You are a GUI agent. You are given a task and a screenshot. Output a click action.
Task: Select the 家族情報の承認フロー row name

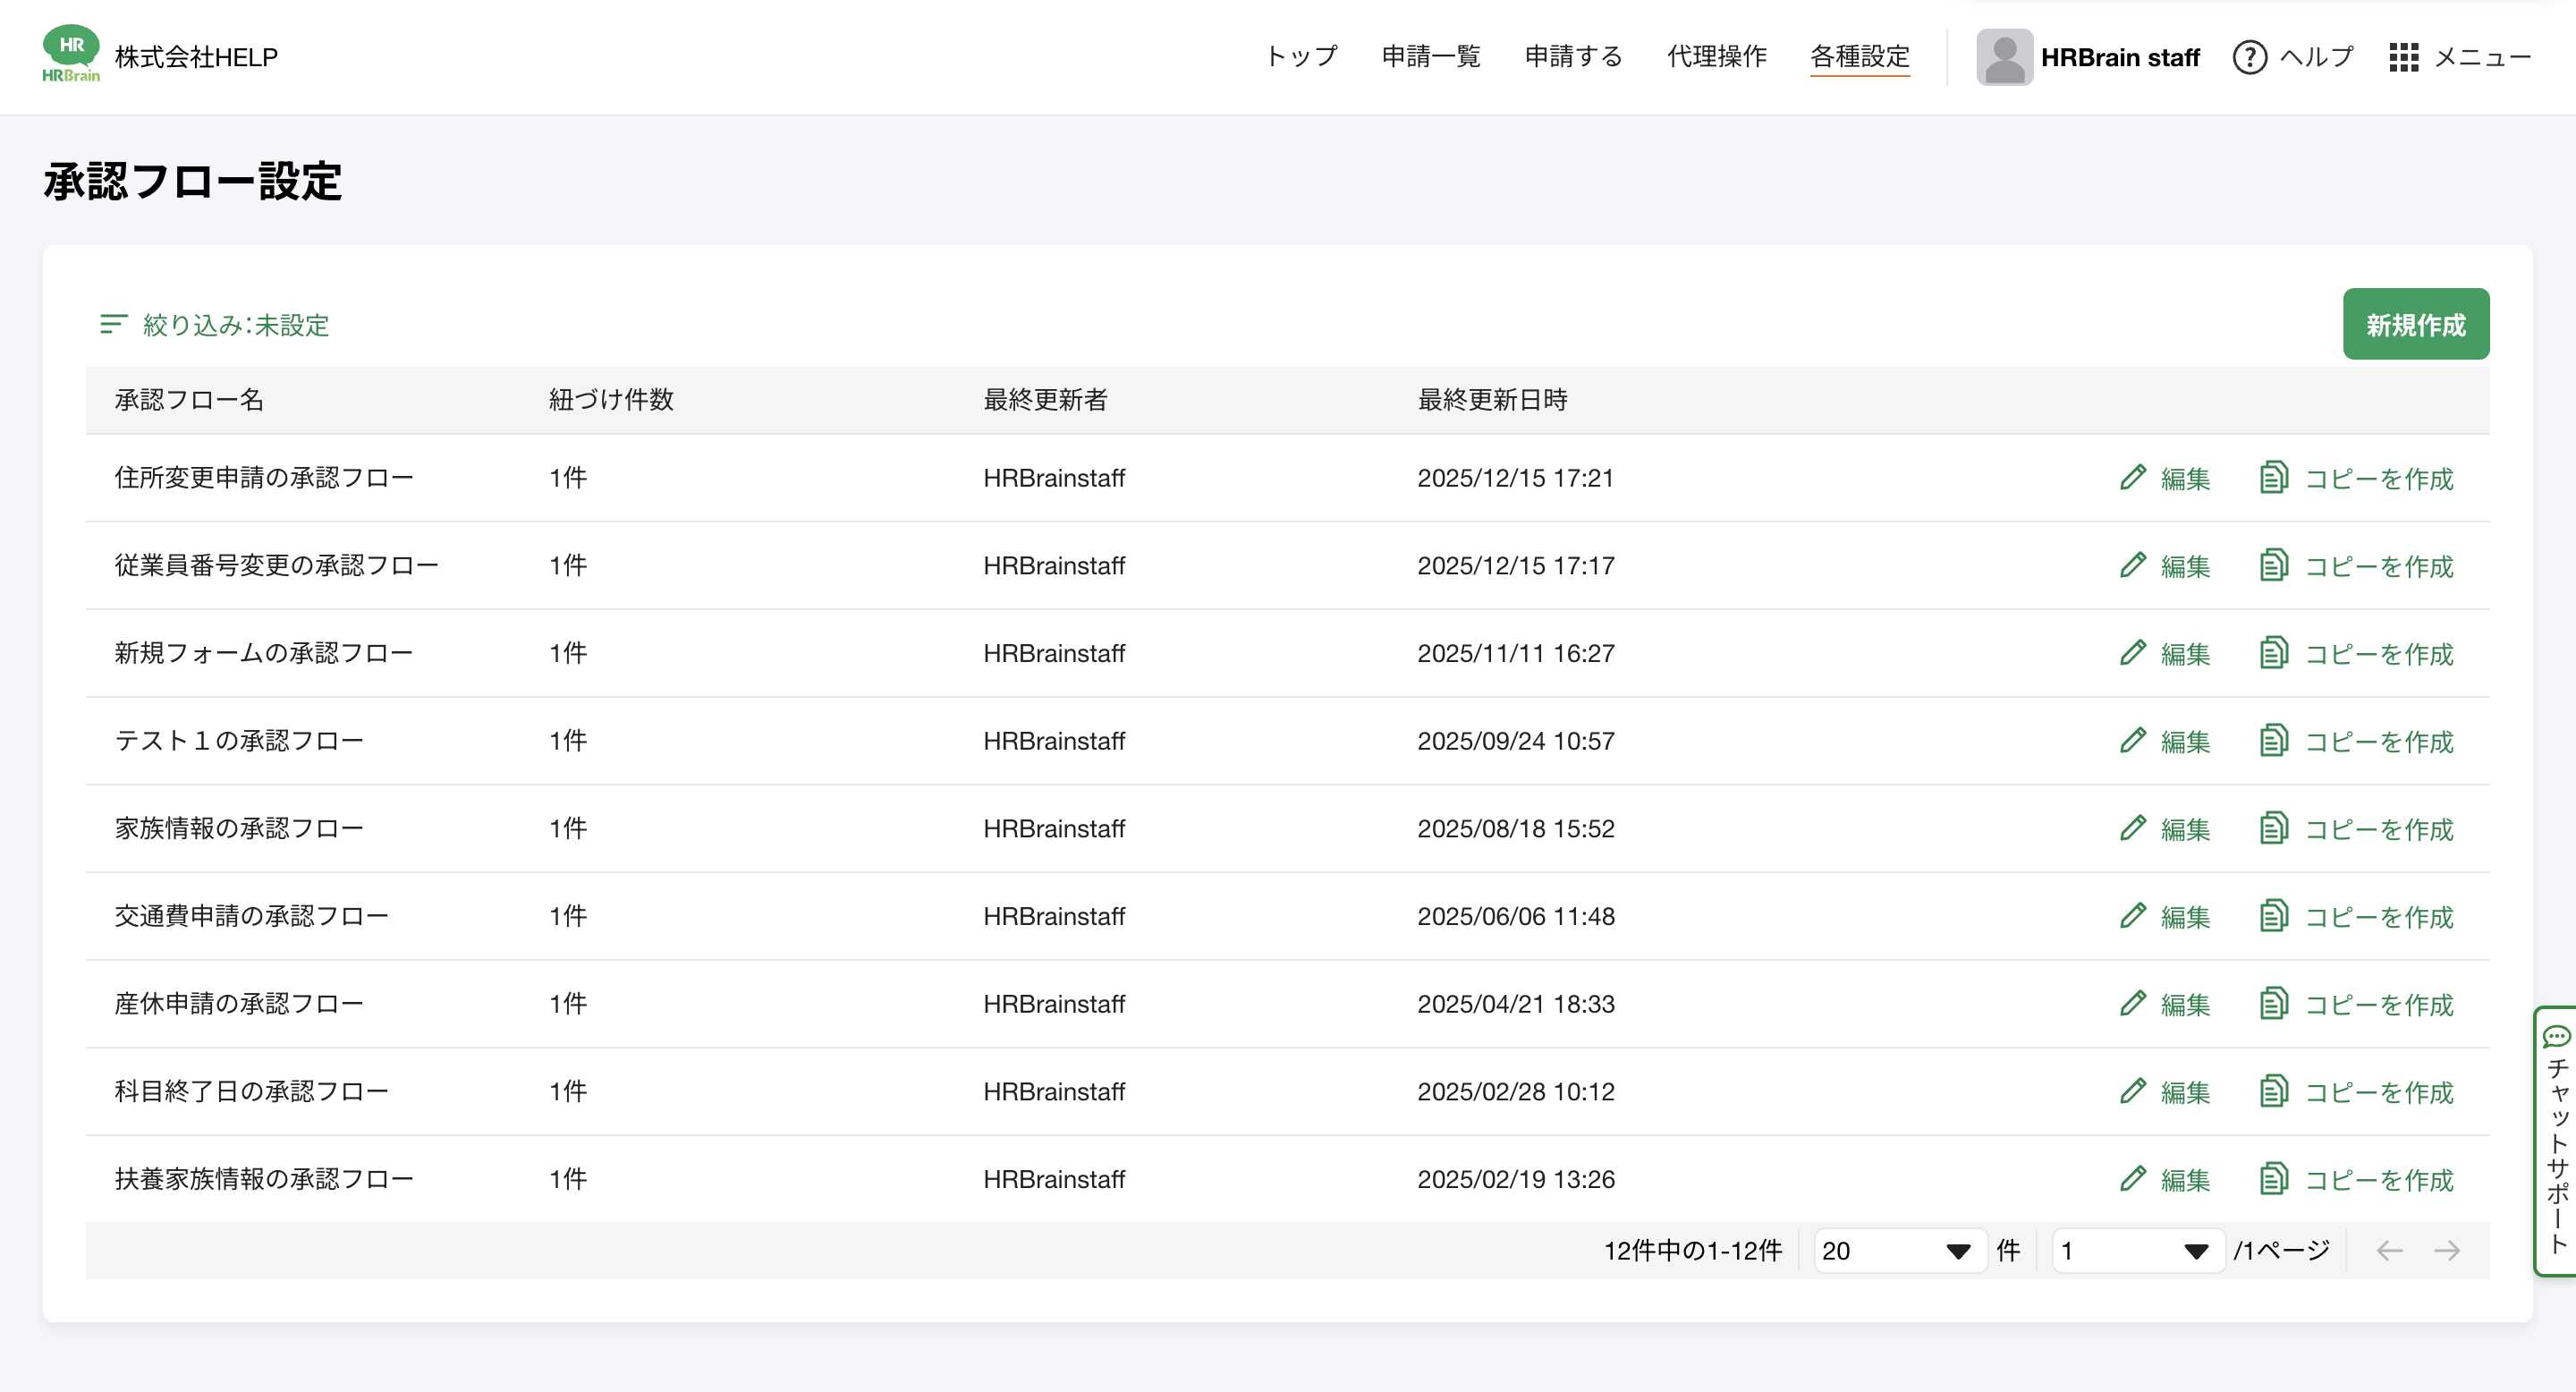click(238, 828)
